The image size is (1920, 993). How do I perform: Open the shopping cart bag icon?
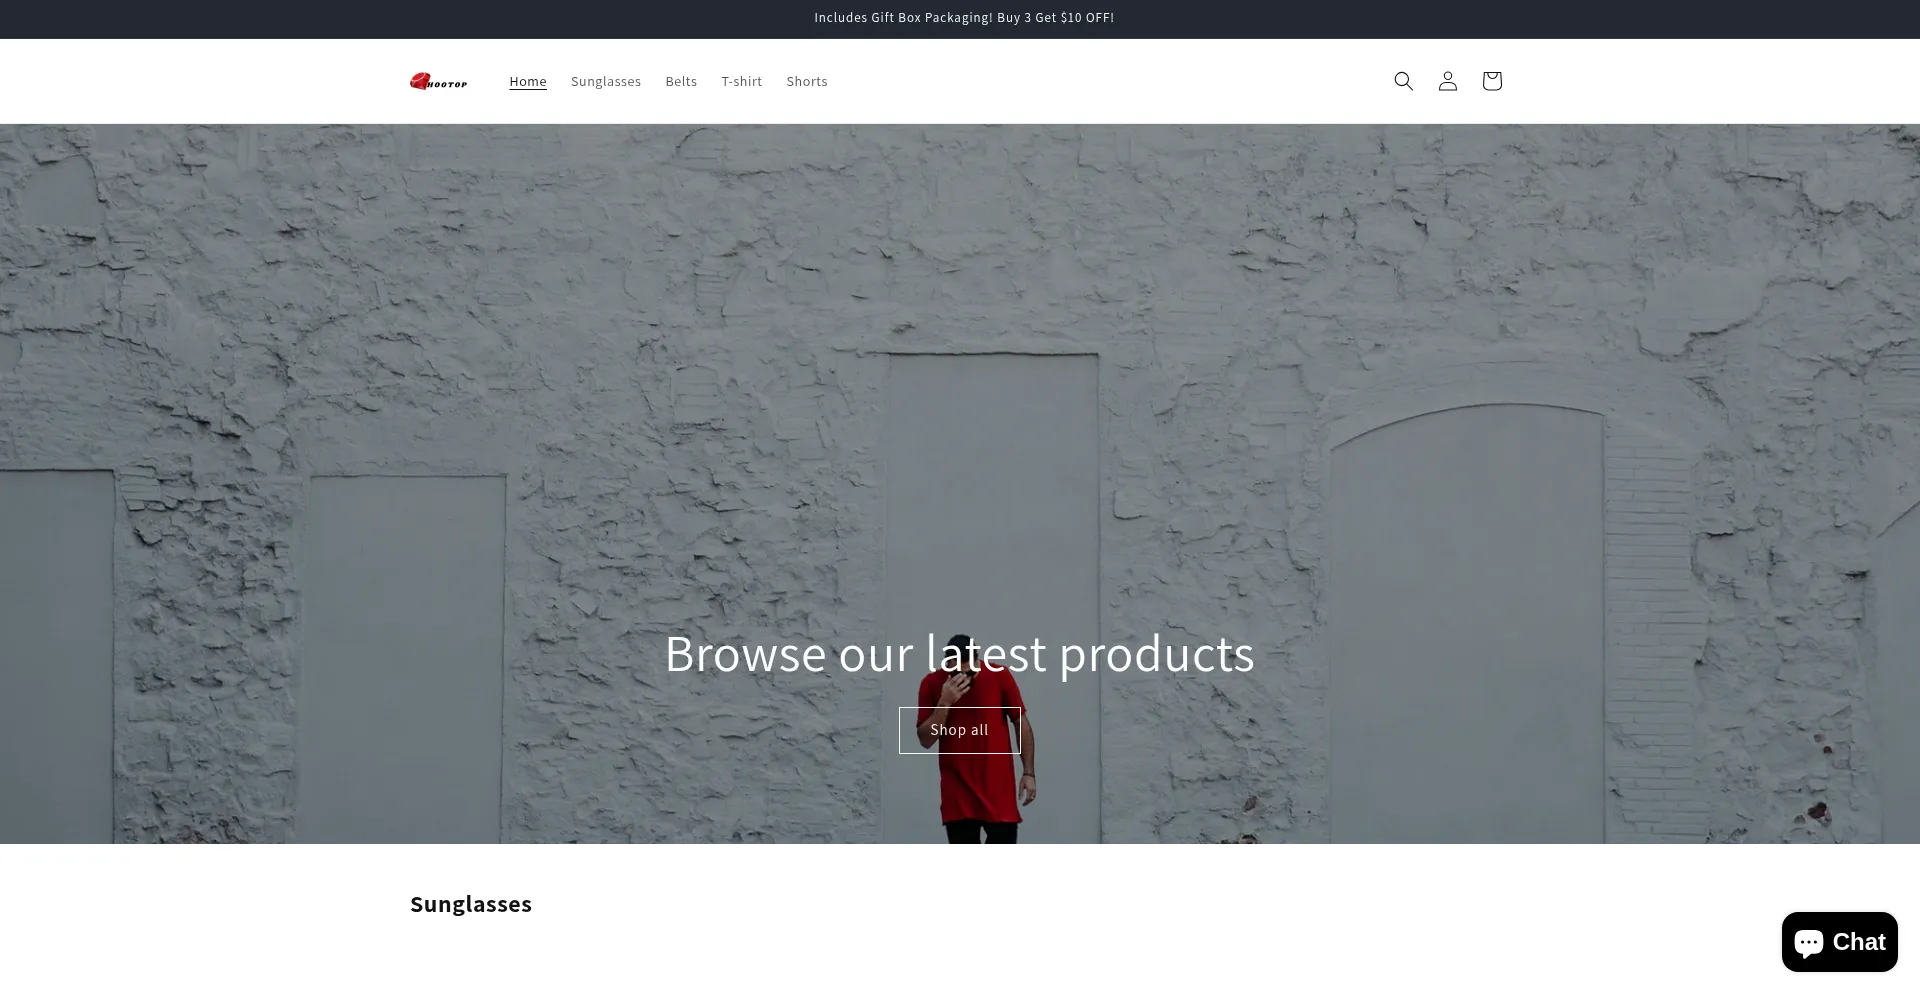click(x=1491, y=81)
